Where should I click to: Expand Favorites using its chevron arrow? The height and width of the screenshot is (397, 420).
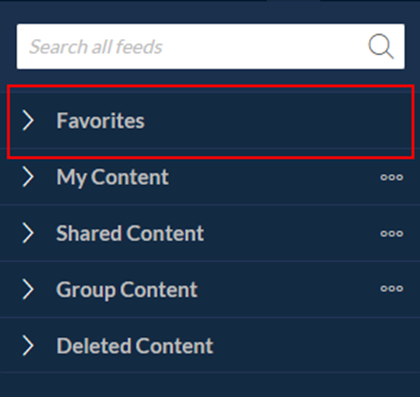pos(28,120)
